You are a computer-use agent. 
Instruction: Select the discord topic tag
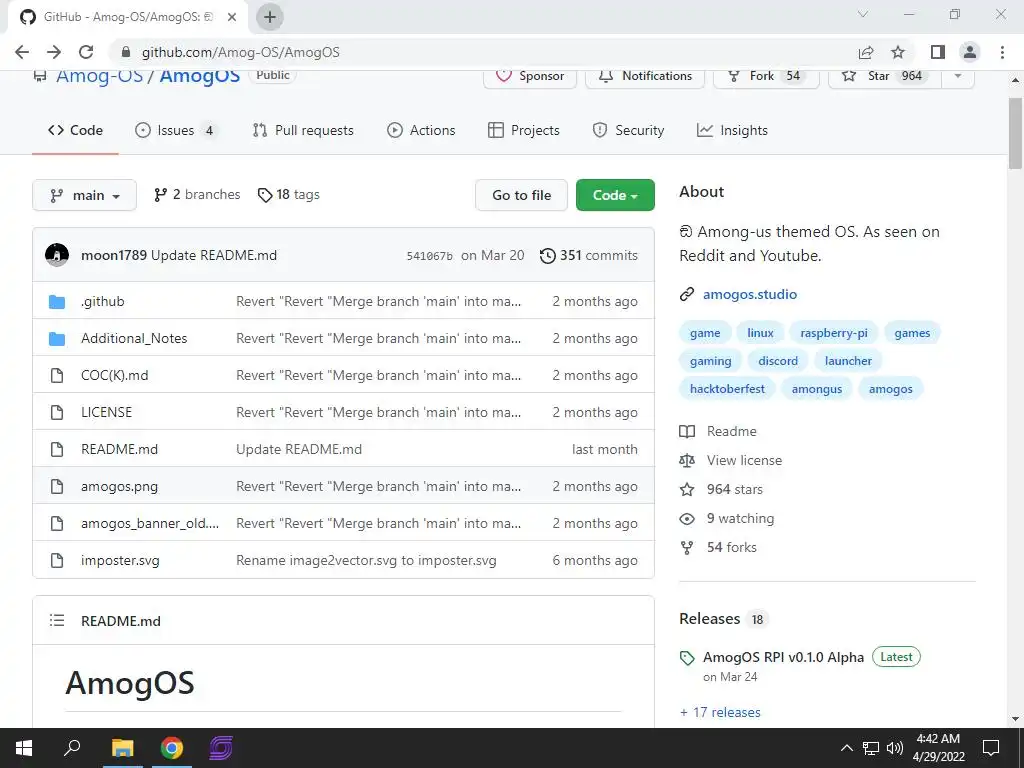(x=778, y=361)
